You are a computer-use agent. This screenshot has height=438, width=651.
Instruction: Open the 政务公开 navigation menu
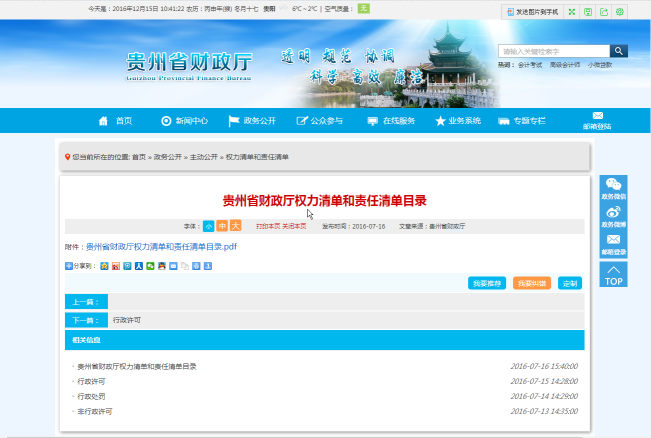(x=251, y=121)
